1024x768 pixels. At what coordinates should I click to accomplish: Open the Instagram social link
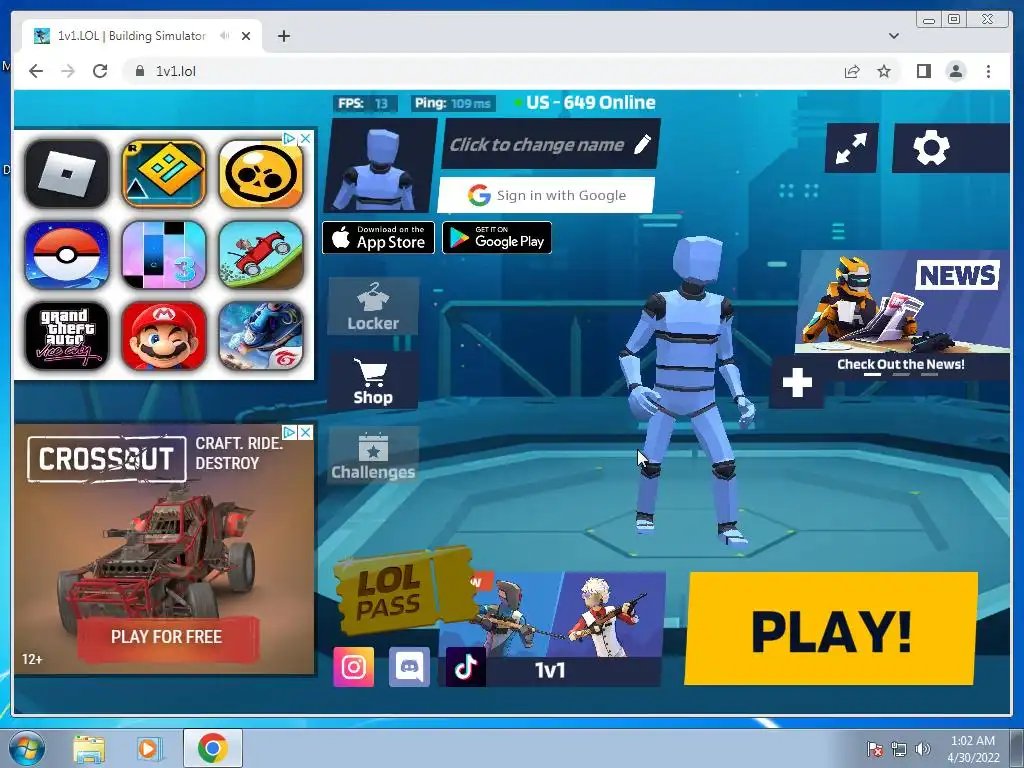(353, 667)
